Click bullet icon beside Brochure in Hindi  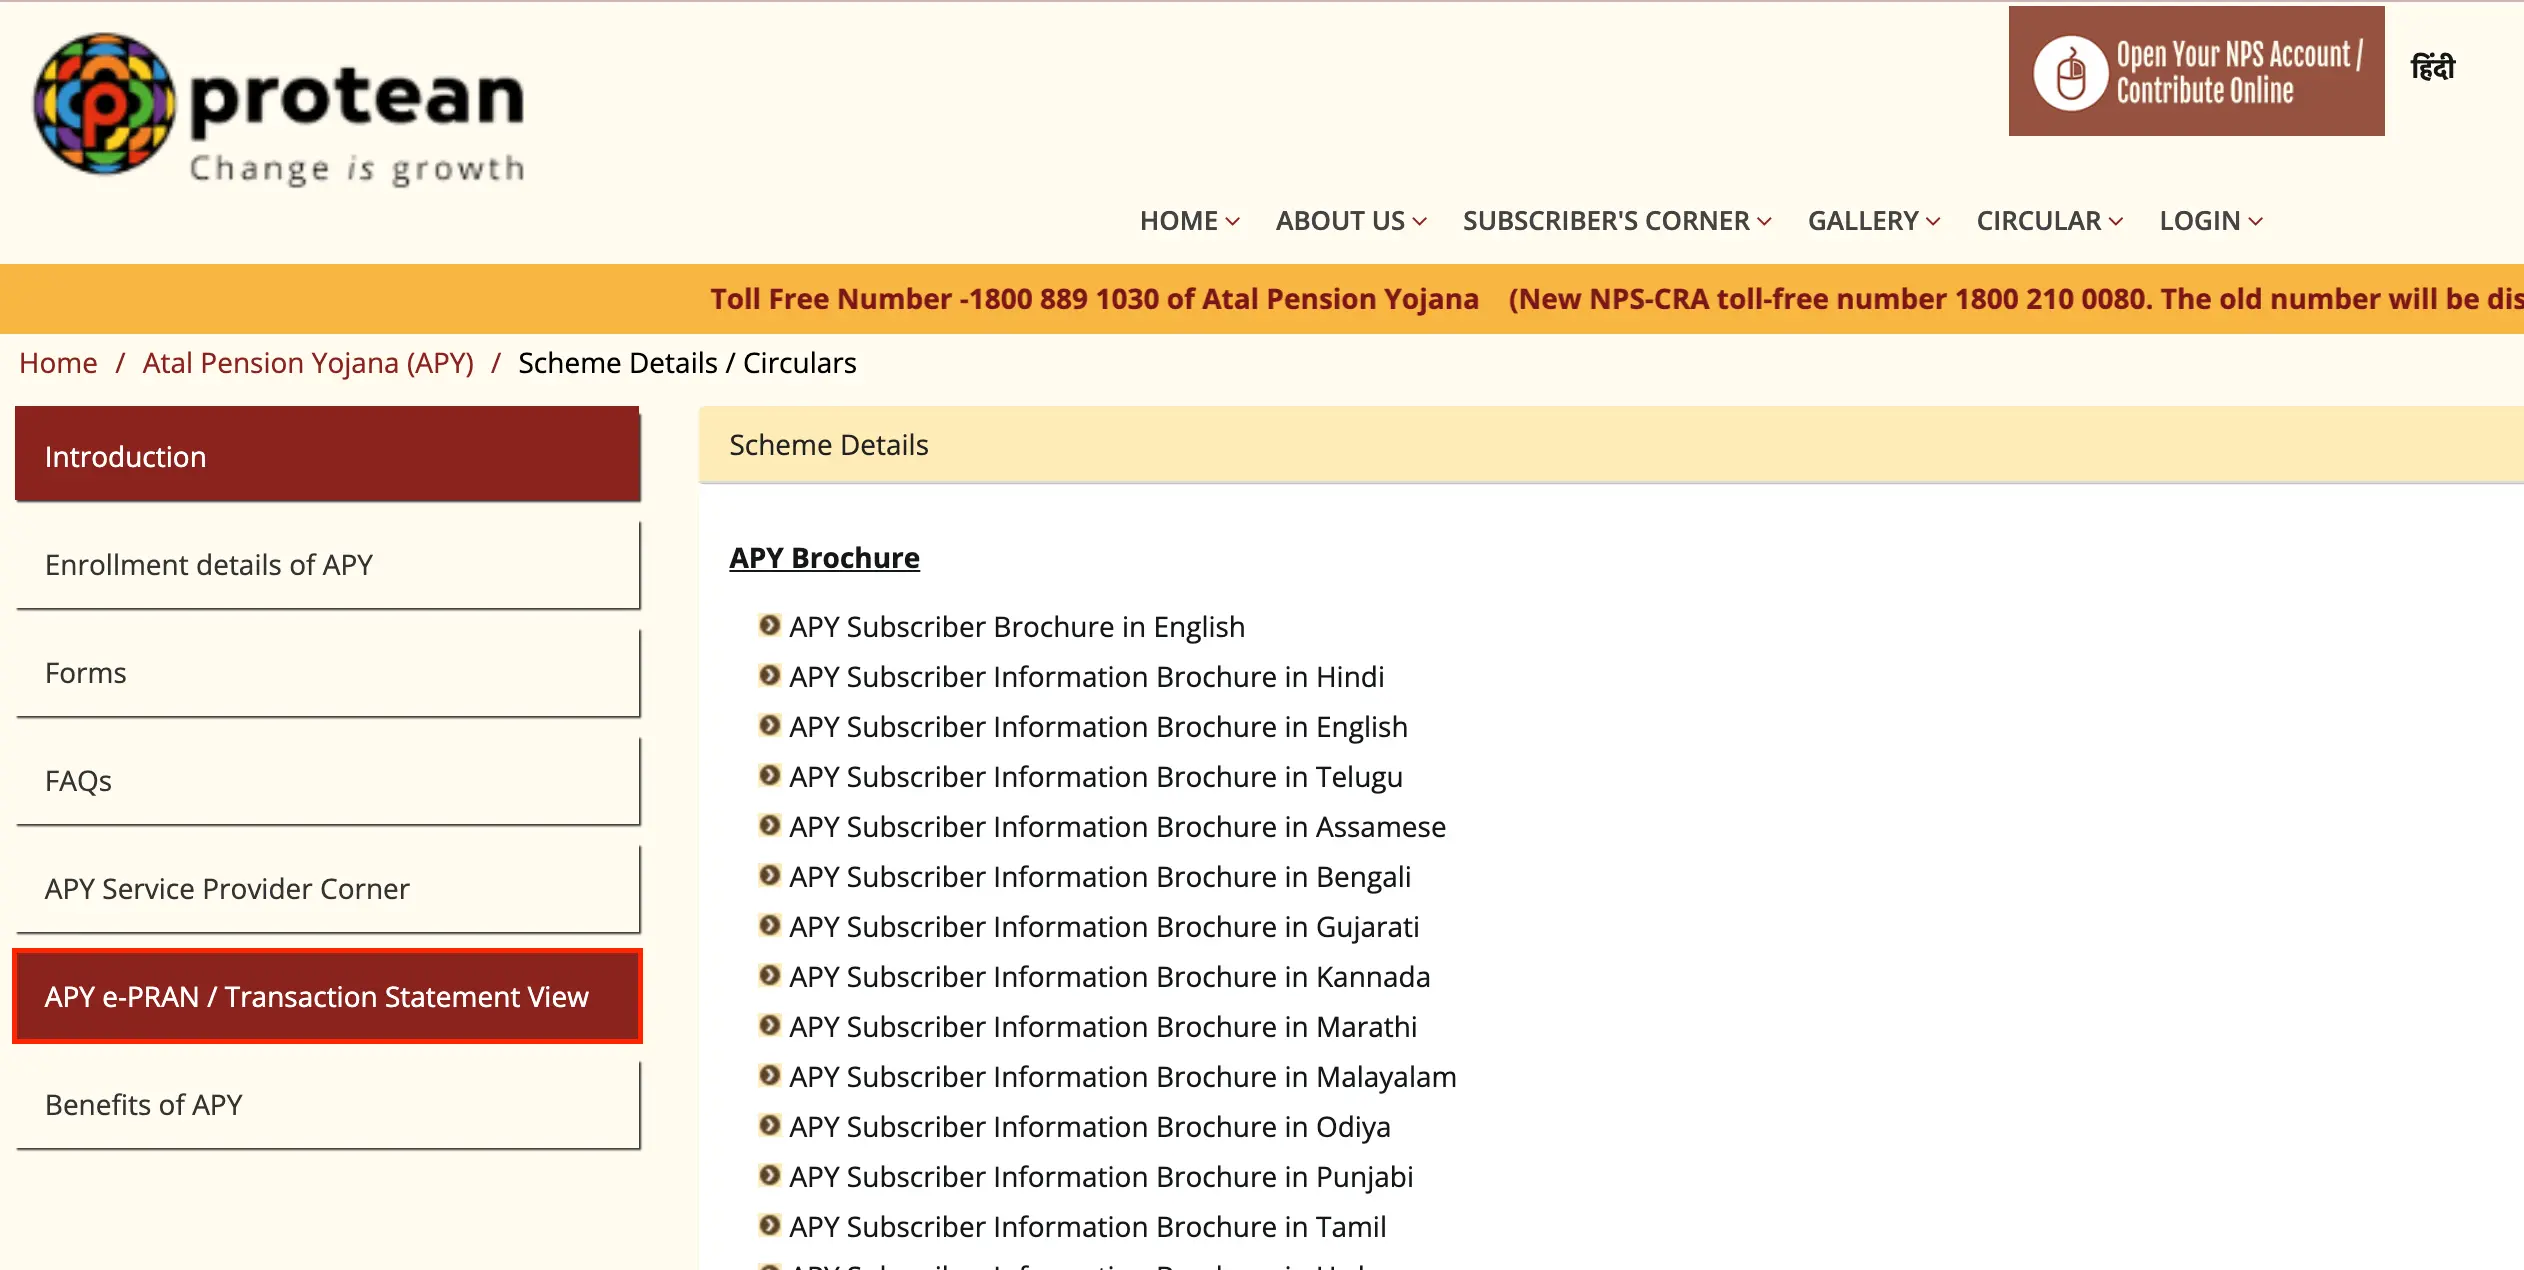coord(769,676)
